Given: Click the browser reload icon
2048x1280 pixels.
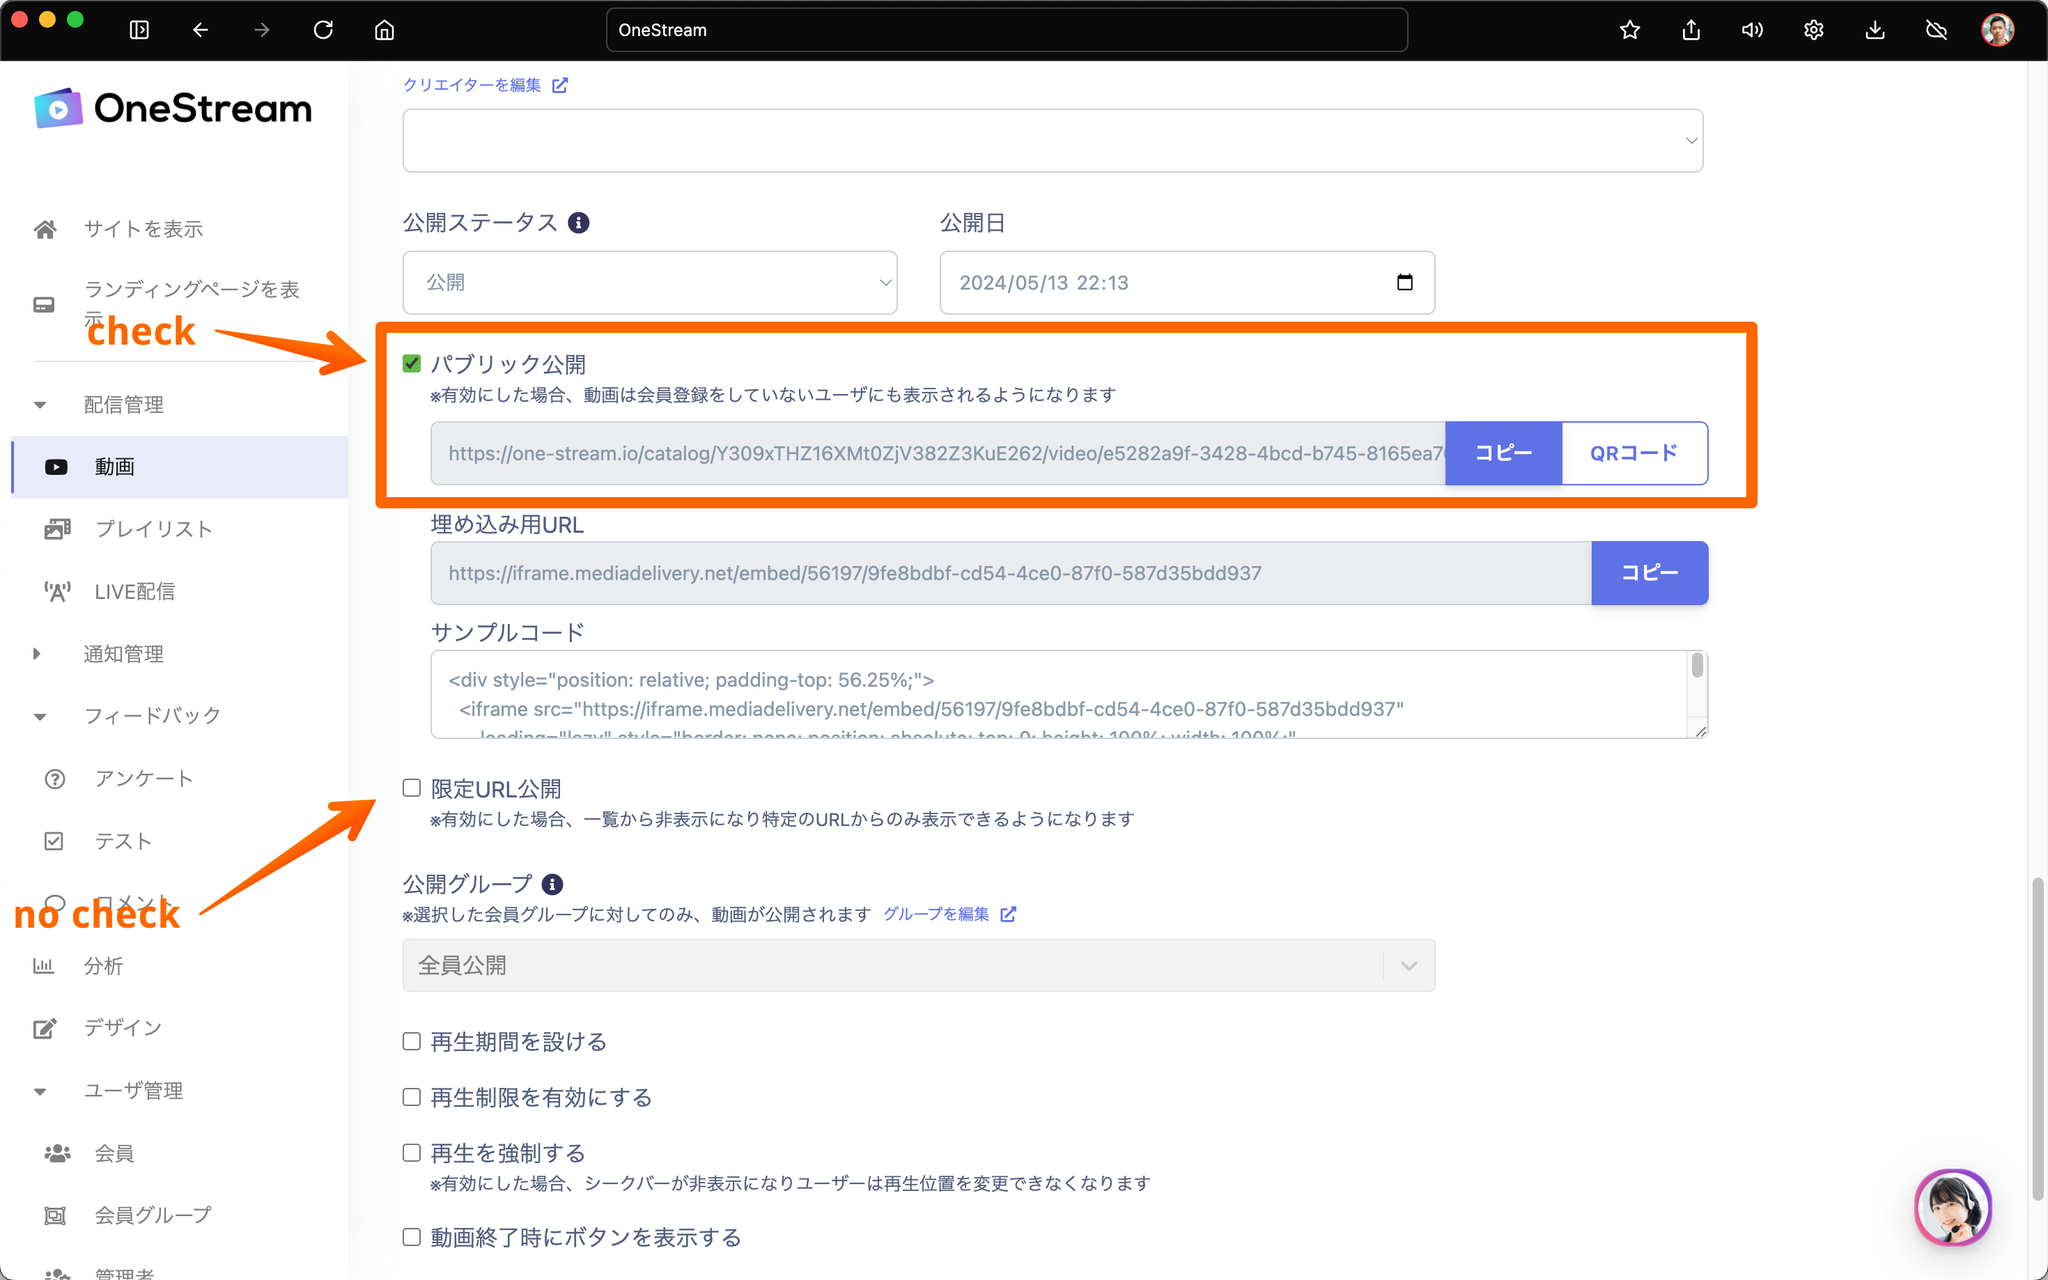Looking at the screenshot, I should (x=323, y=30).
